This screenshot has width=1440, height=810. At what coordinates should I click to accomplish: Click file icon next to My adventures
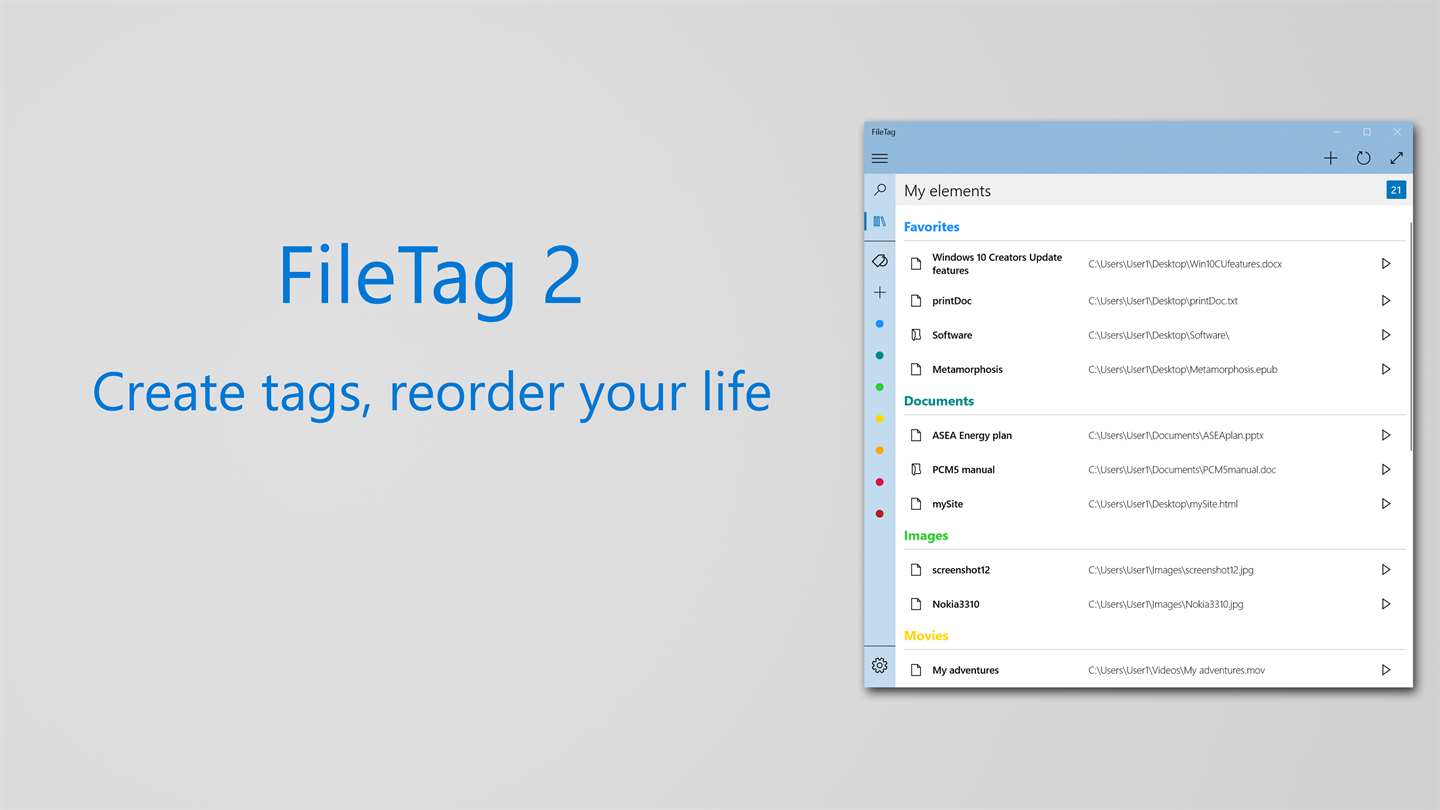click(916, 670)
